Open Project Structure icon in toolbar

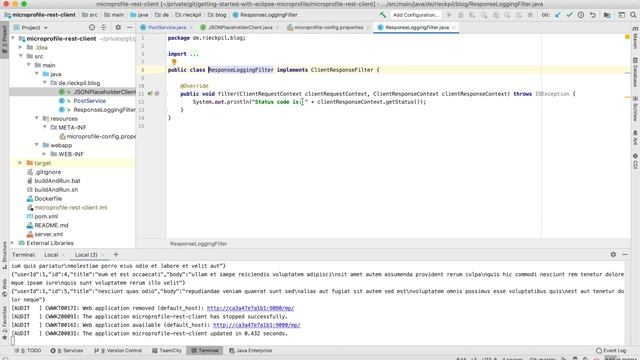click(607, 15)
